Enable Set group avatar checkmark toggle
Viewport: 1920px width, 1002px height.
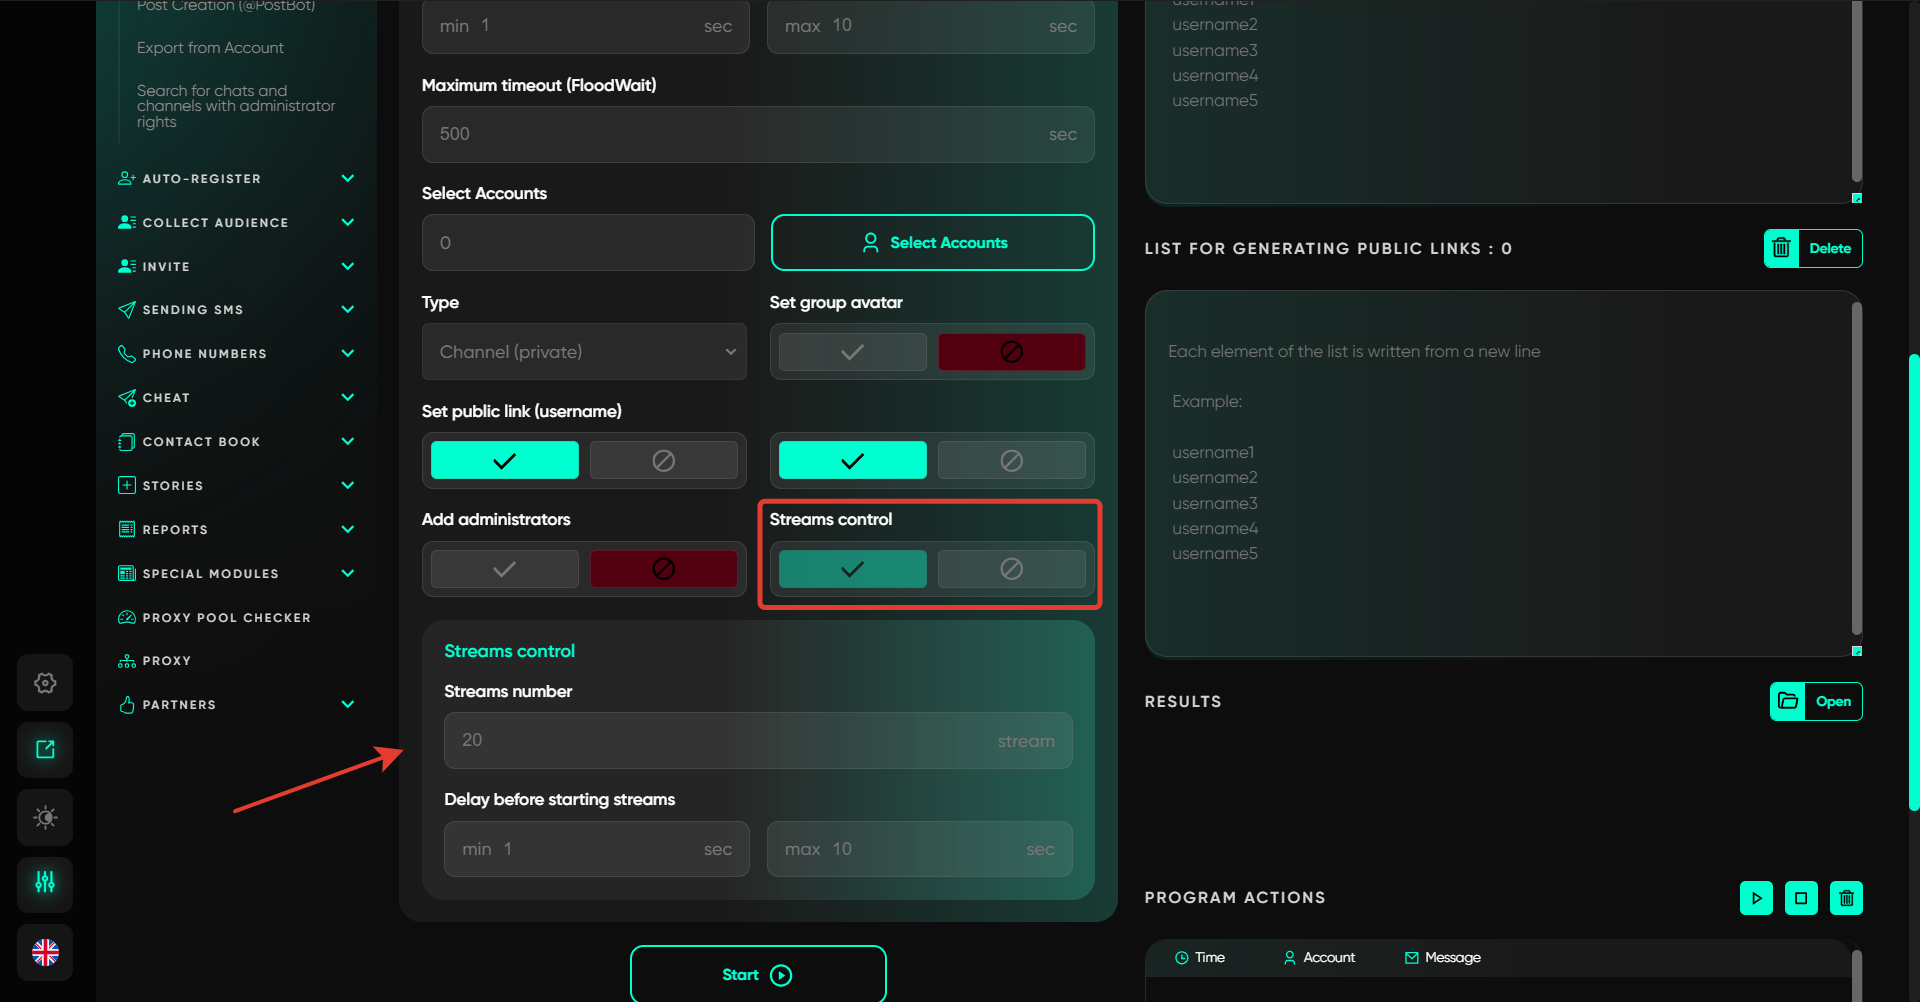[x=852, y=352]
